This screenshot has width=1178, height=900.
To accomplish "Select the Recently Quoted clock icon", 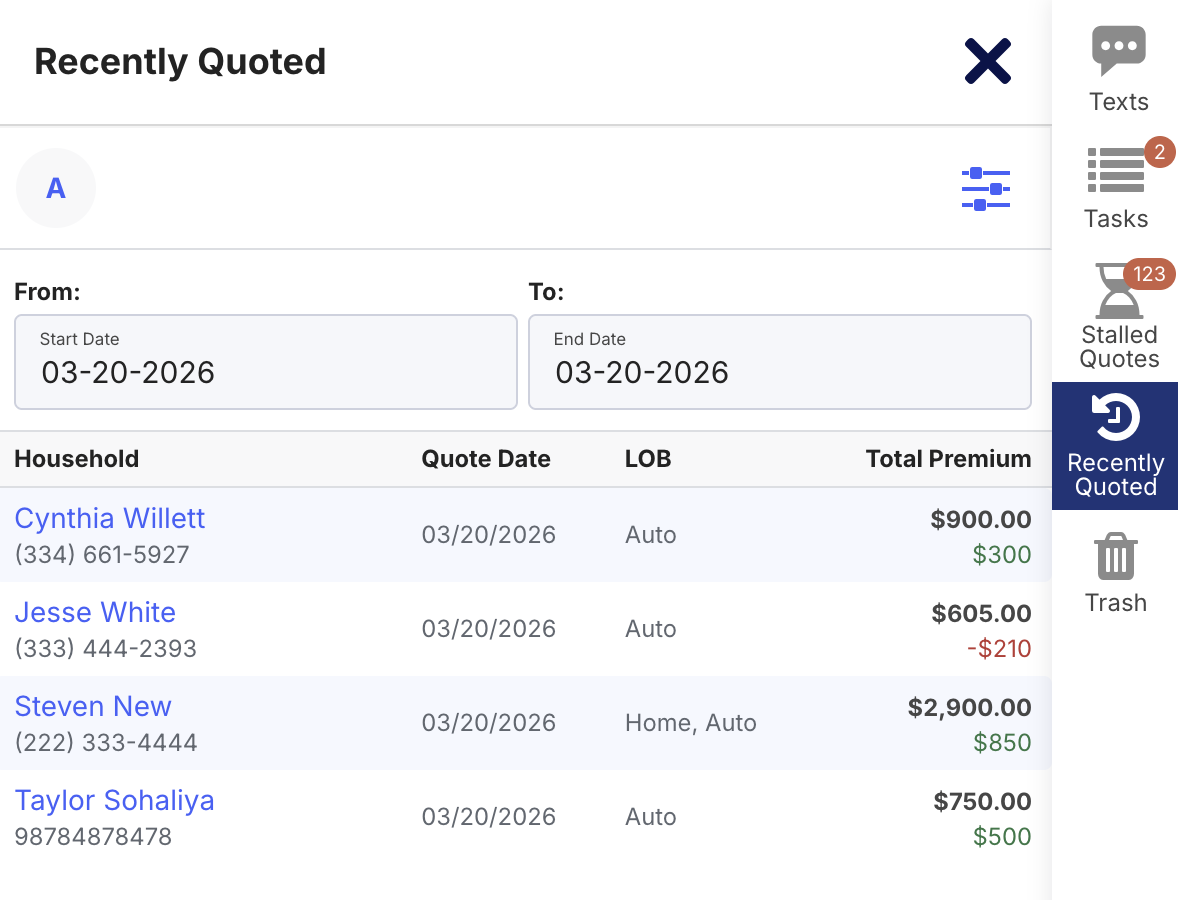I will point(1115,418).
